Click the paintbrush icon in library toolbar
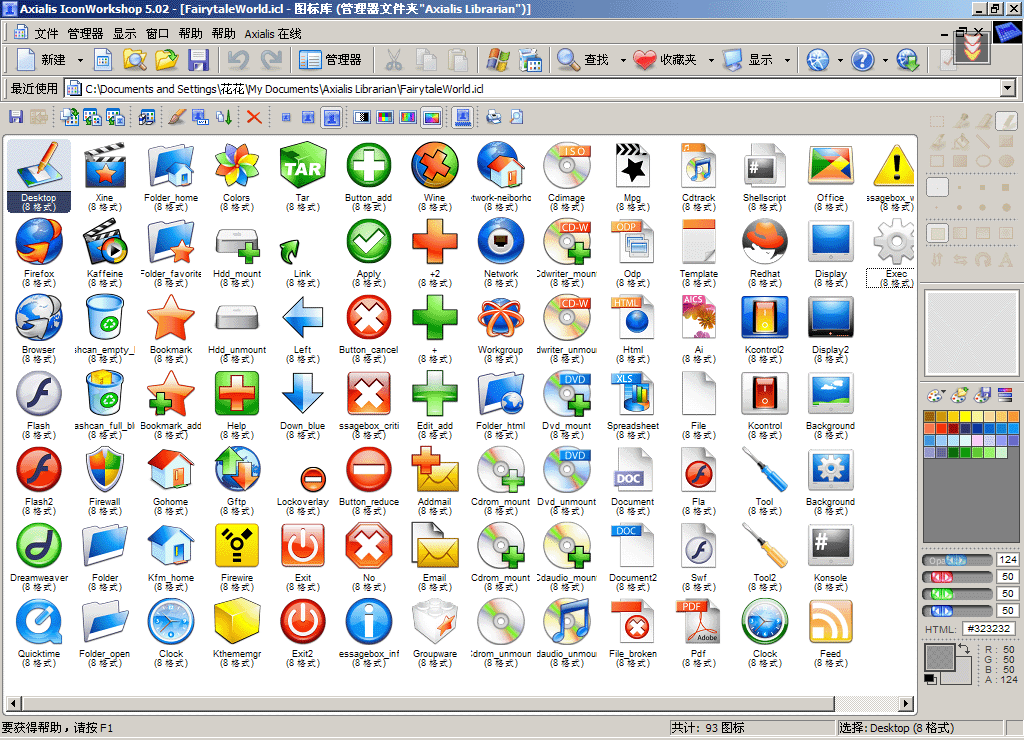Screen dimensions: 1024x740 coord(177,118)
